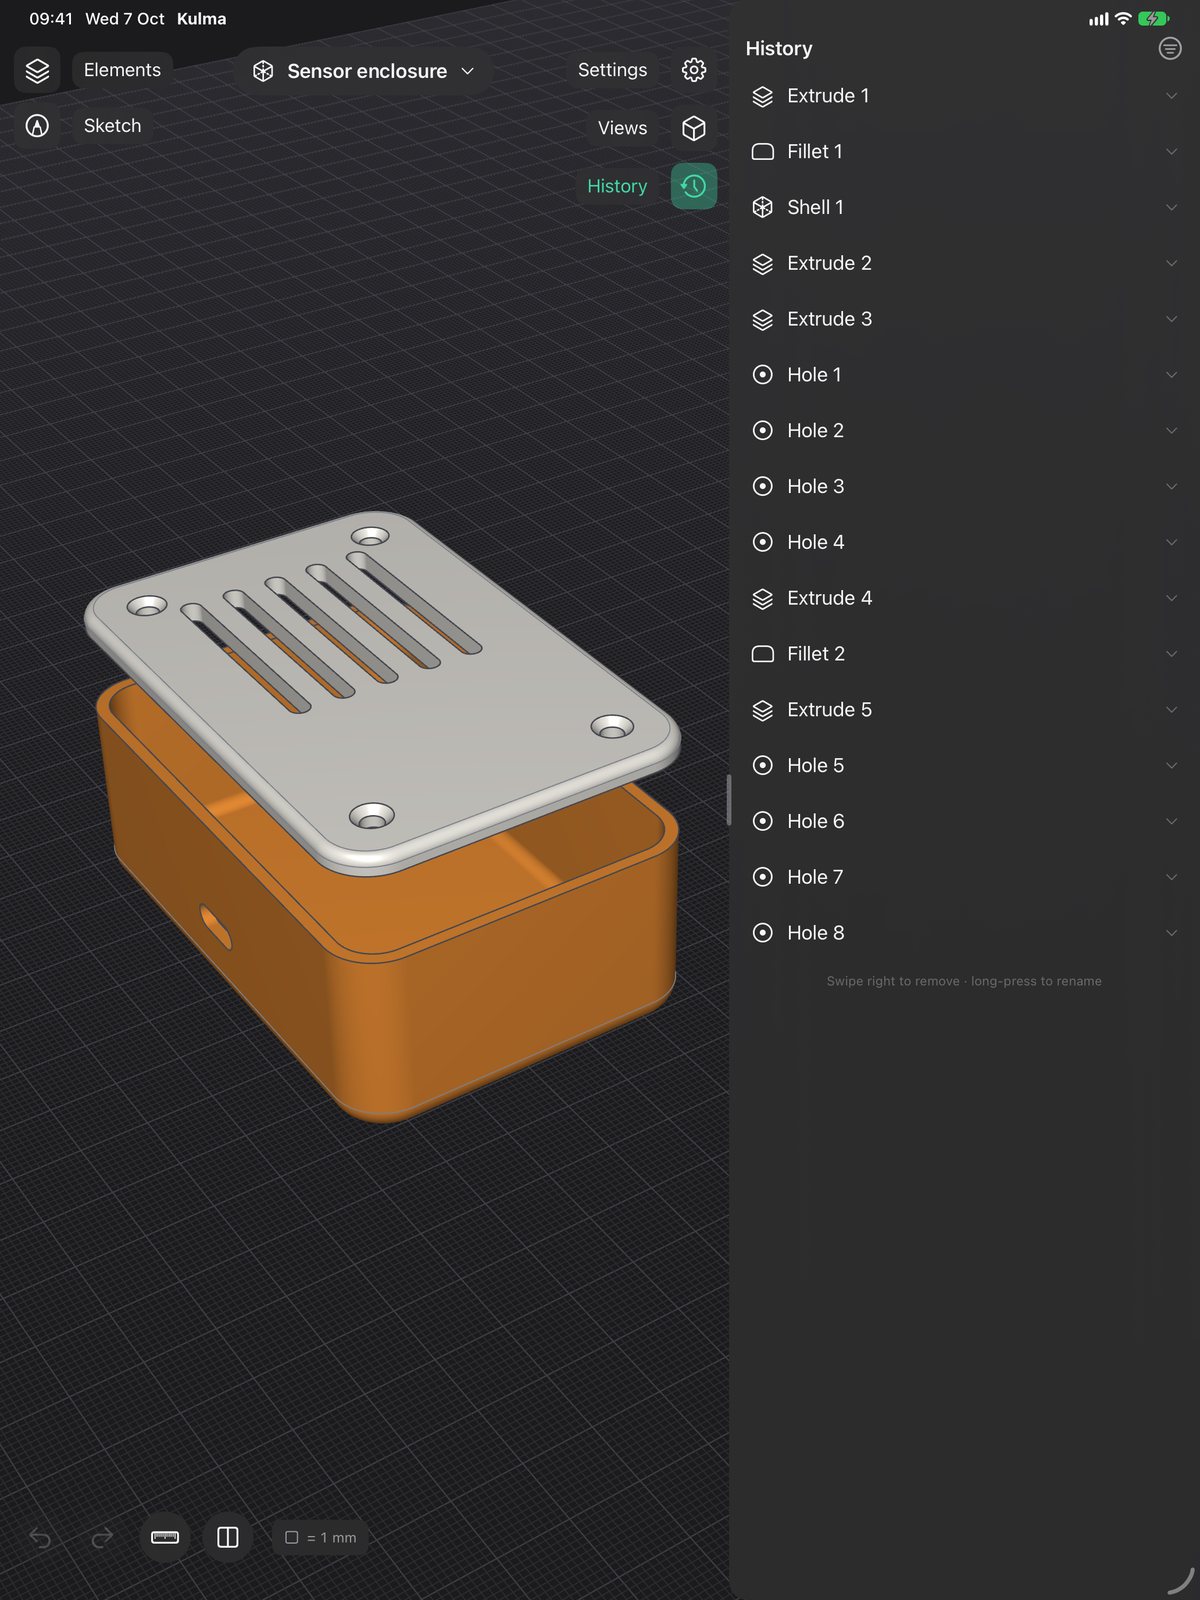Click the Hole 7 icon
1200x1600 pixels.
763,877
